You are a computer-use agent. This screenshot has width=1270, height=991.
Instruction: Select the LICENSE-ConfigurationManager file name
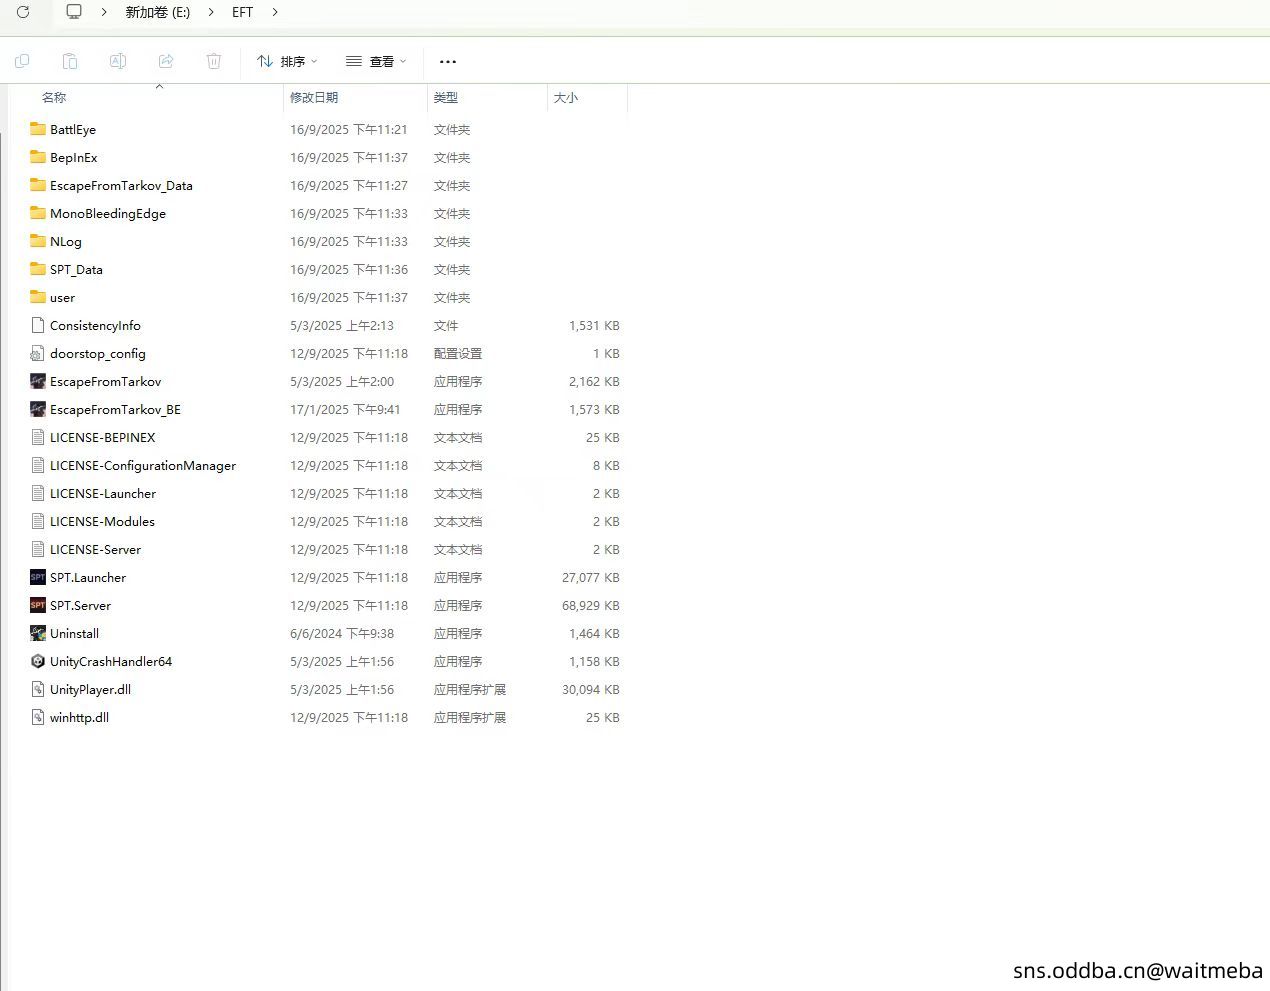(x=143, y=465)
